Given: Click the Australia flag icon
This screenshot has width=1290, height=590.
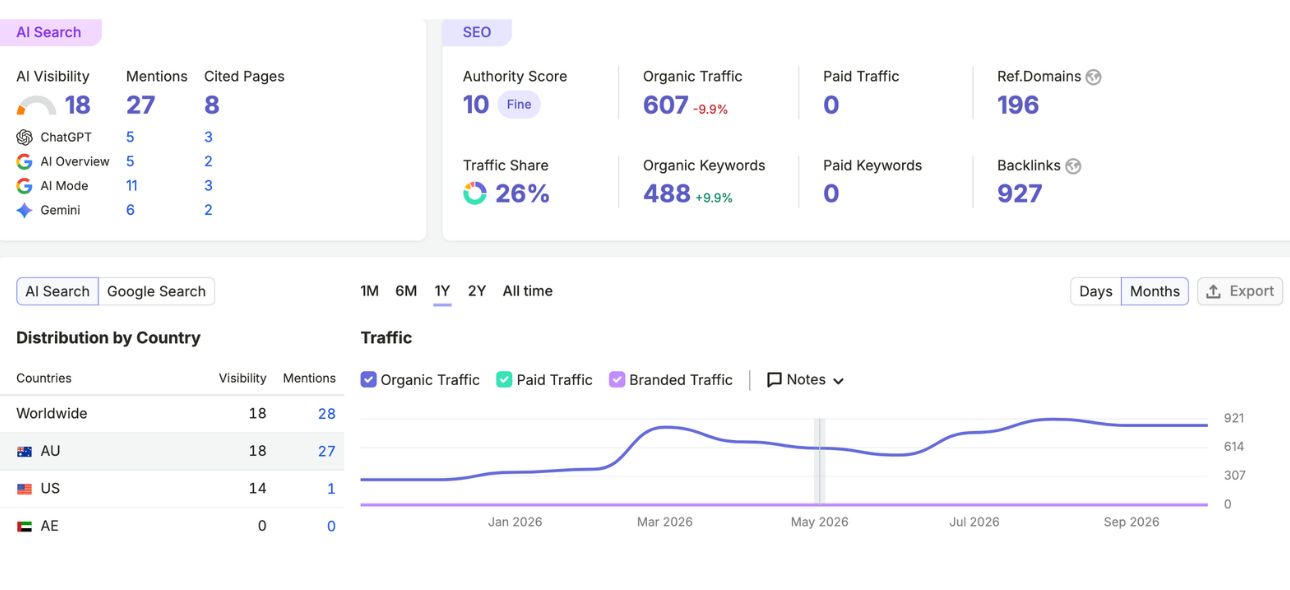Looking at the screenshot, I should (25, 452).
